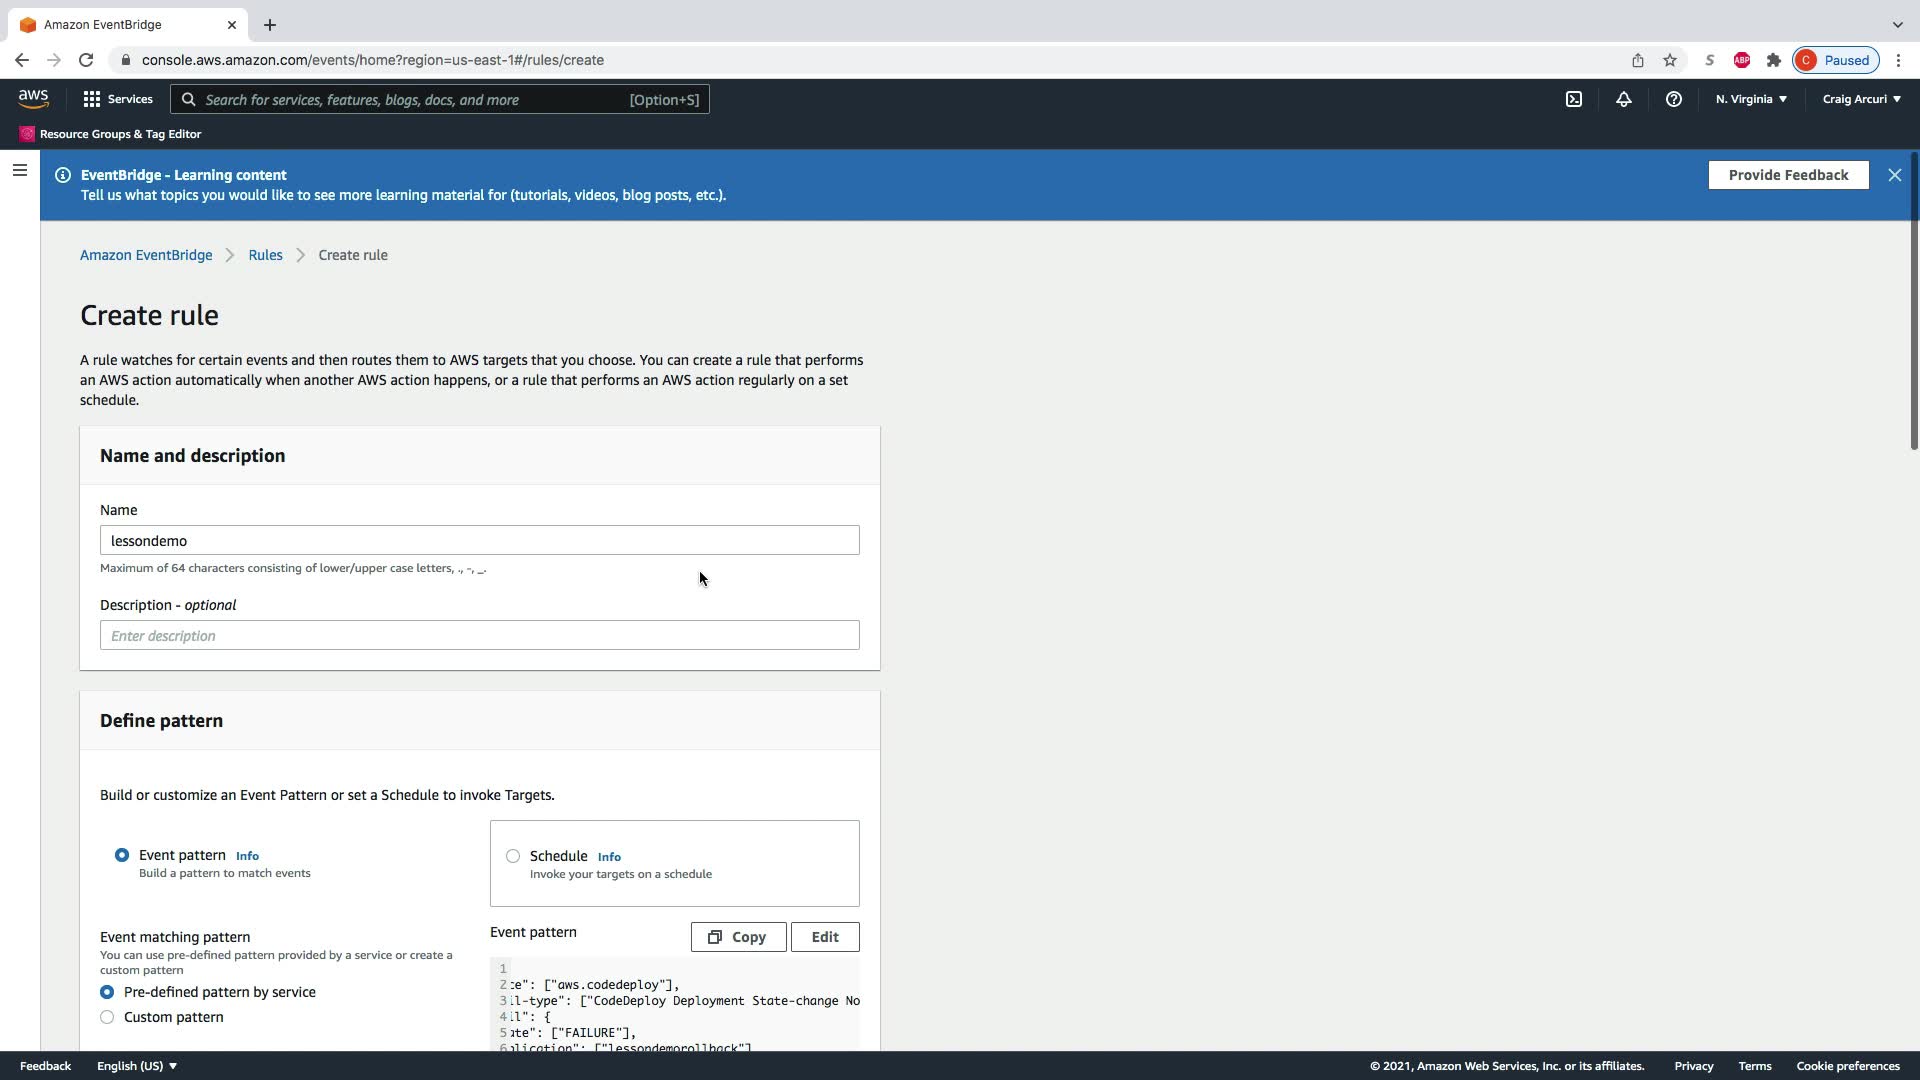Open the help question mark icon

pos(1673,99)
